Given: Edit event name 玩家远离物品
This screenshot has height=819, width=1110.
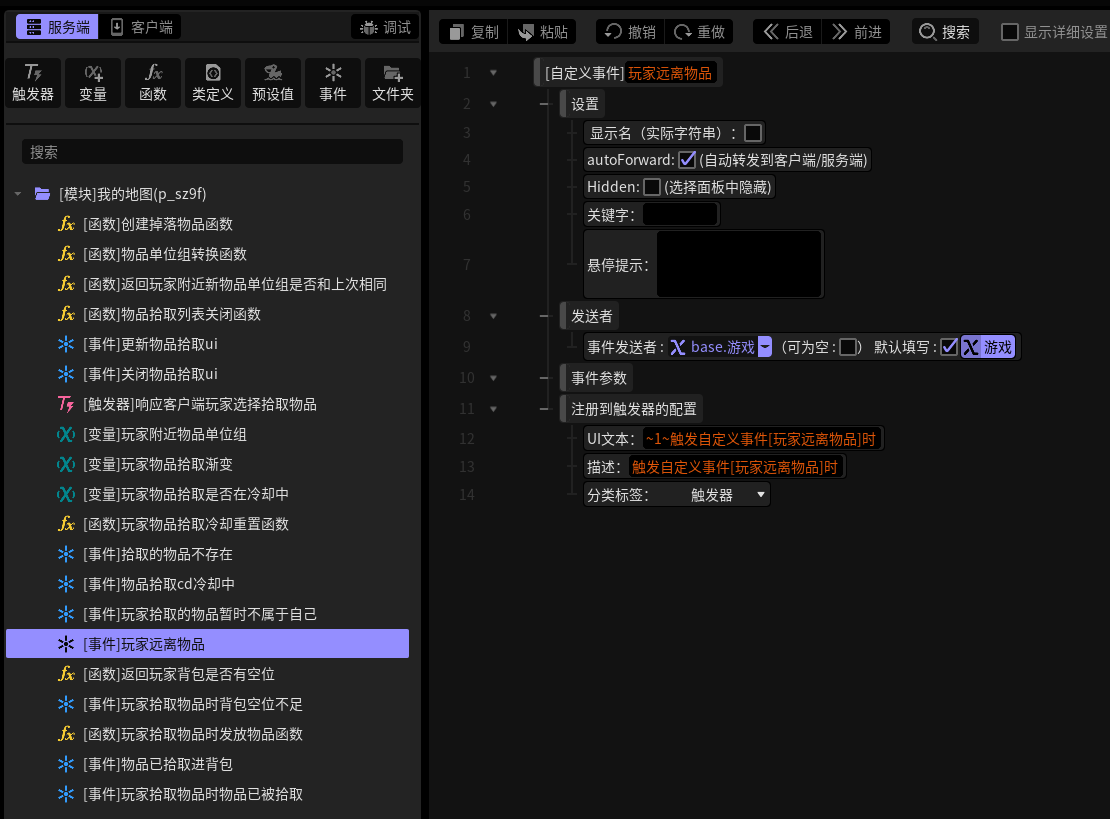Looking at the screenshot, I should tap(670, 73).
